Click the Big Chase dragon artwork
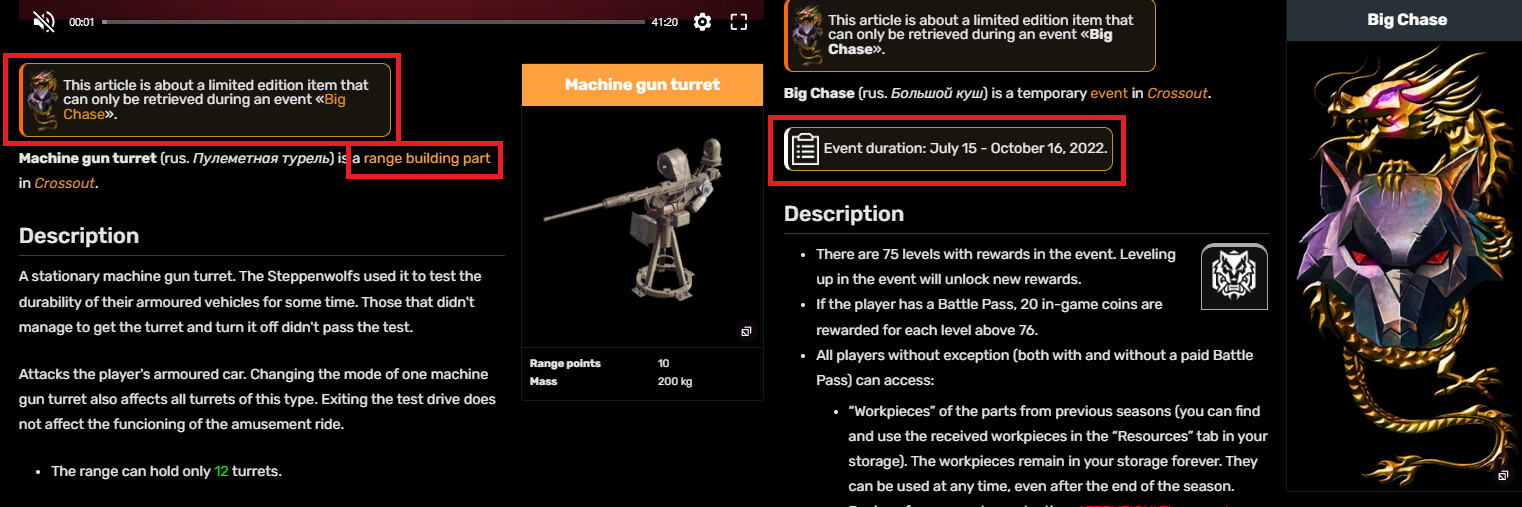This screenshot has width=1522, height=507. point(1406,262)
